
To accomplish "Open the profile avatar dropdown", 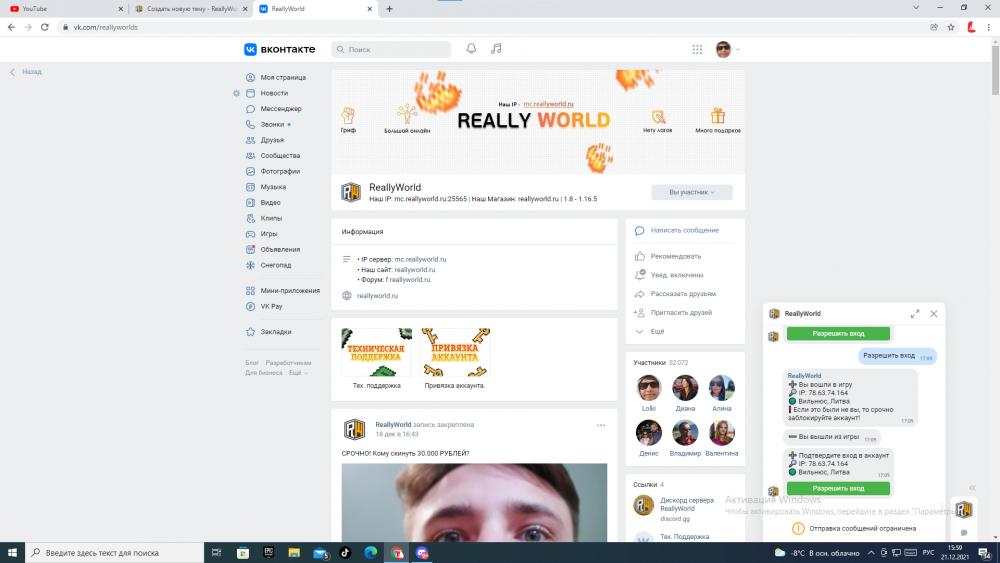I will [728, 49].
